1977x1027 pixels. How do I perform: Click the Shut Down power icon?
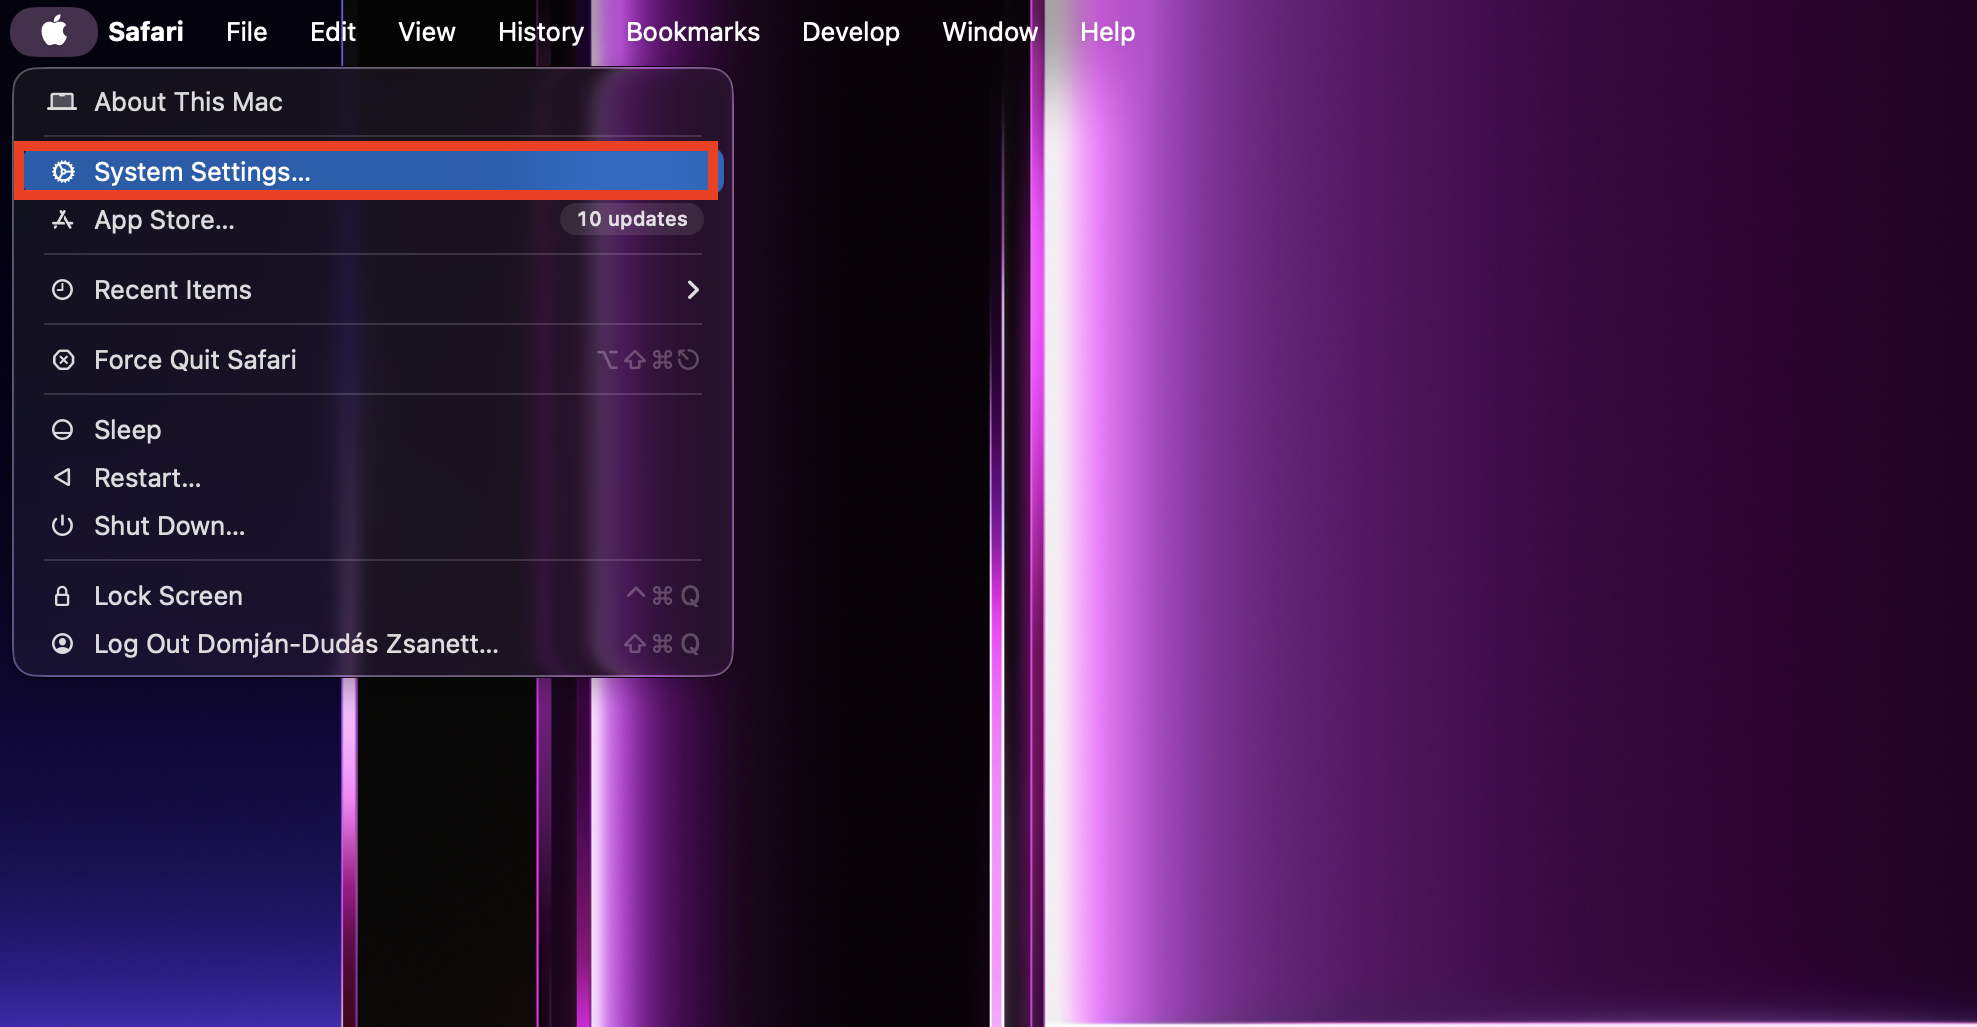[x=63, y=526]
